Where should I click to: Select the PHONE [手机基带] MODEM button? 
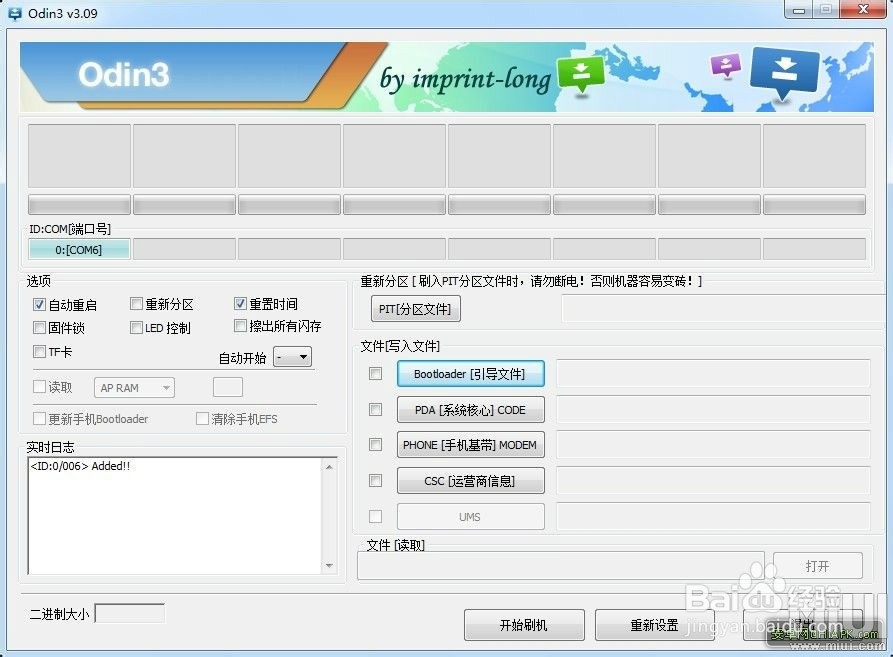(470, 445)
